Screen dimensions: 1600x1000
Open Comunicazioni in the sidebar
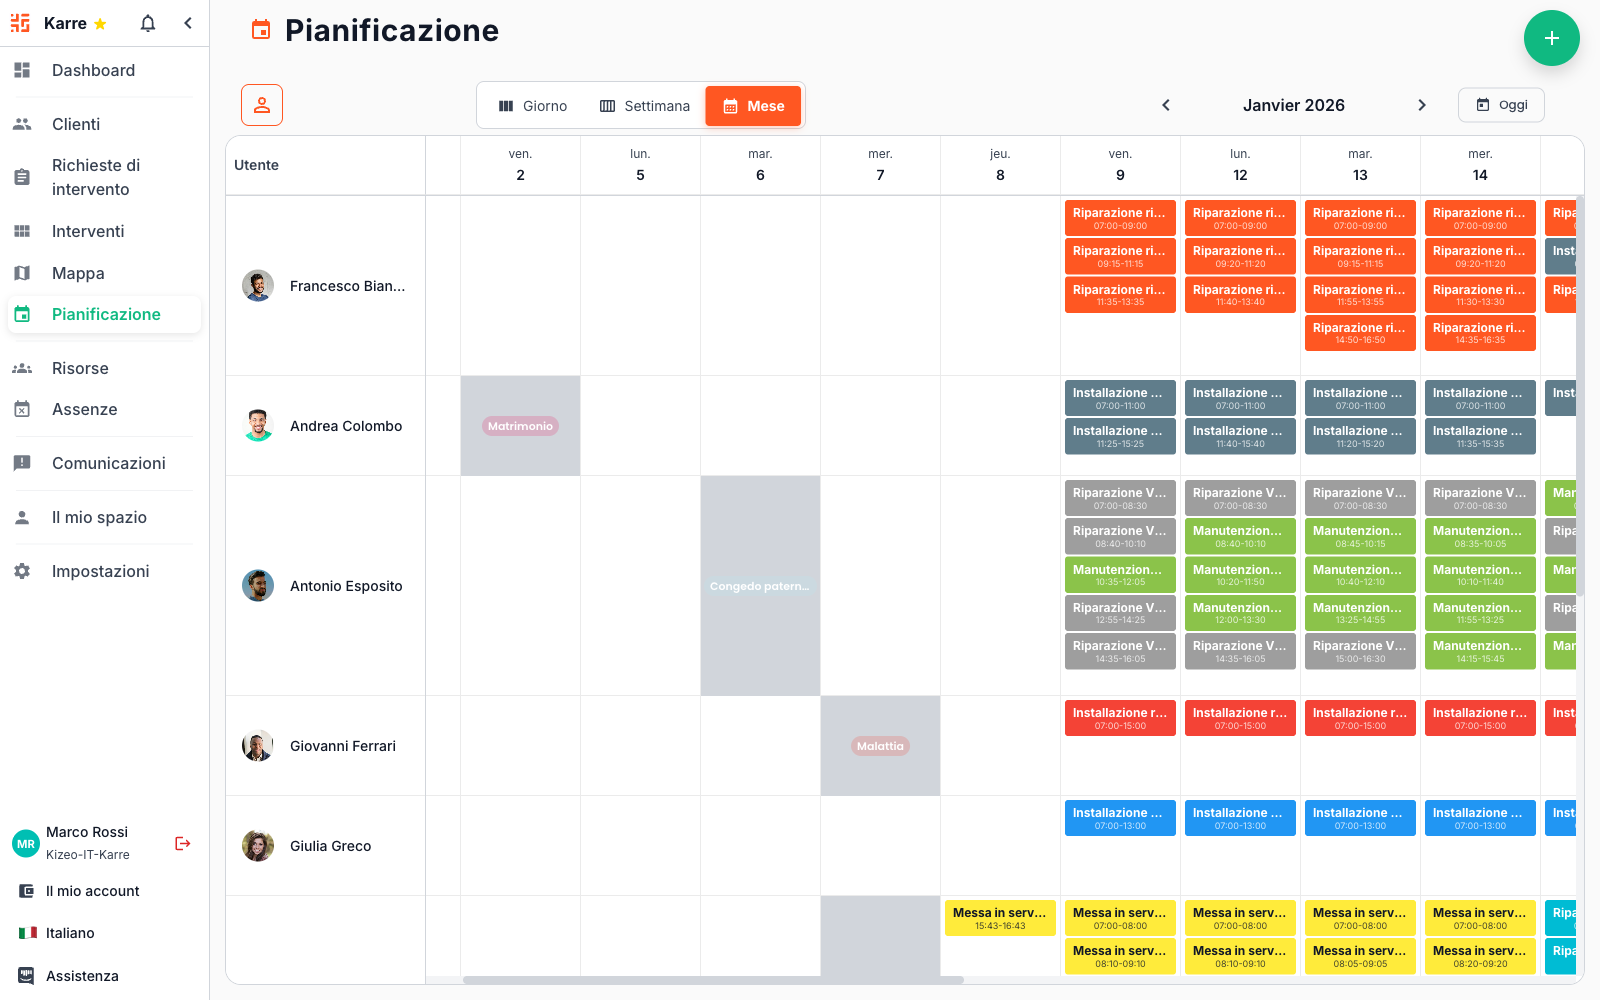(108, 463)
